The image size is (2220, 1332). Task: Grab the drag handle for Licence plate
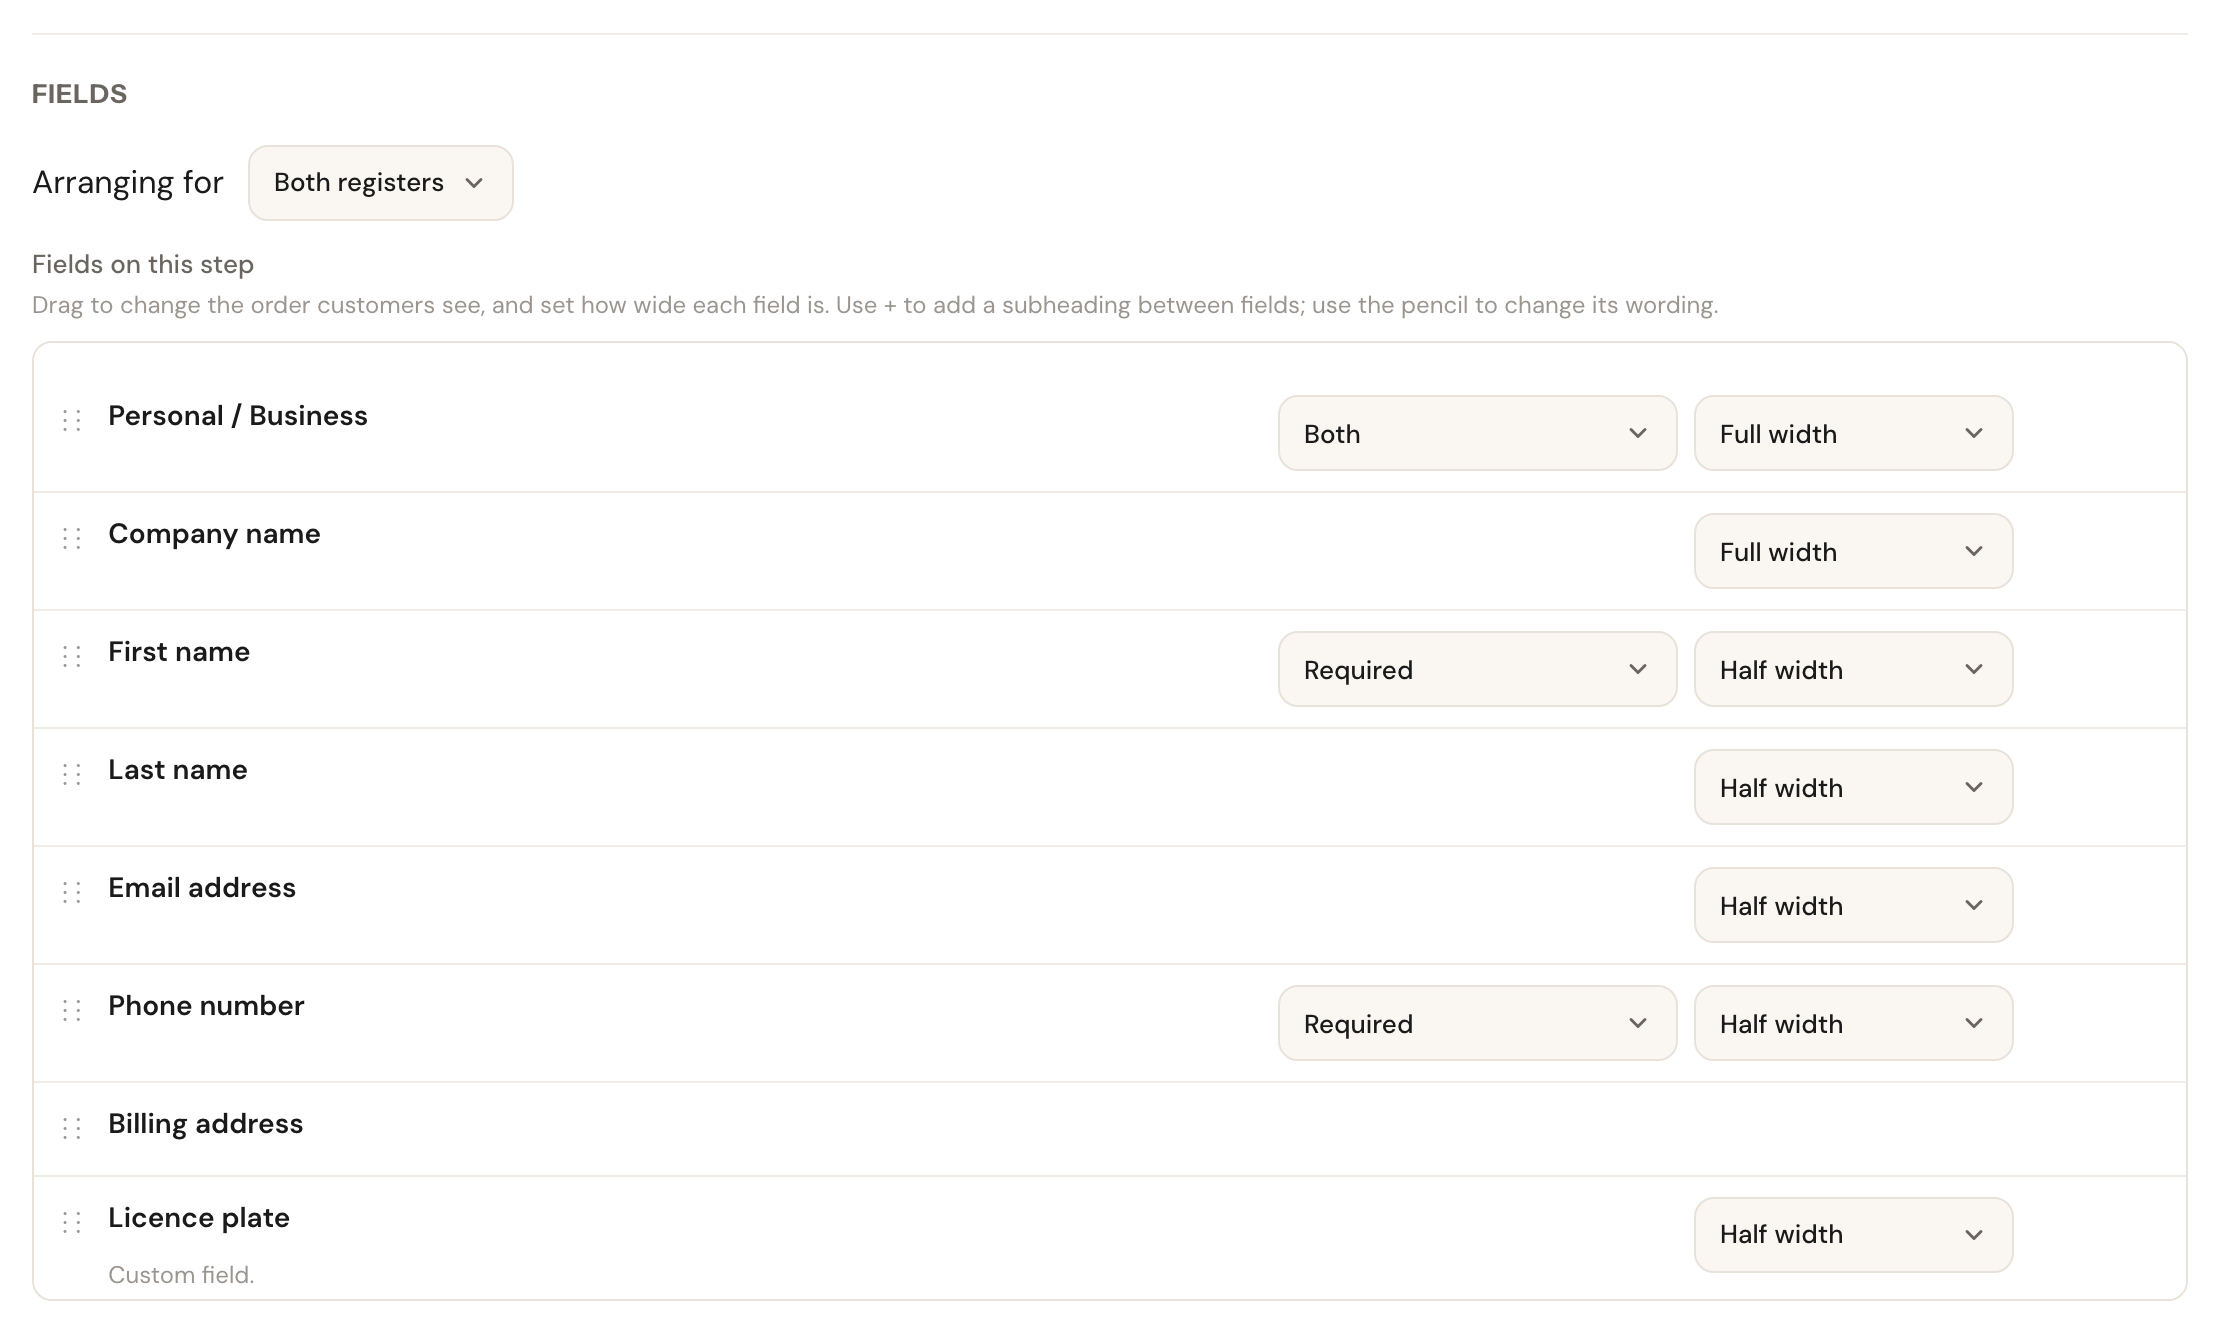72,1222
